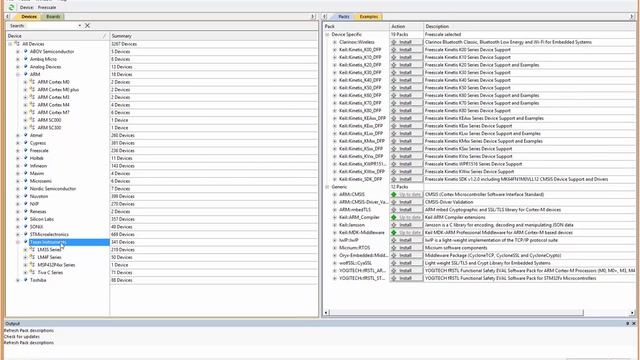Select the Infineon vendor in device tree

(38, 166)
